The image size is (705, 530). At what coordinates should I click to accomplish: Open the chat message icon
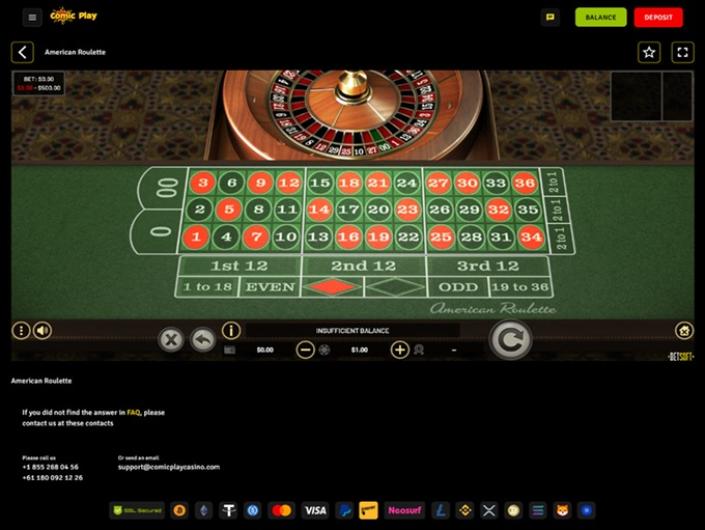point(550,17)
